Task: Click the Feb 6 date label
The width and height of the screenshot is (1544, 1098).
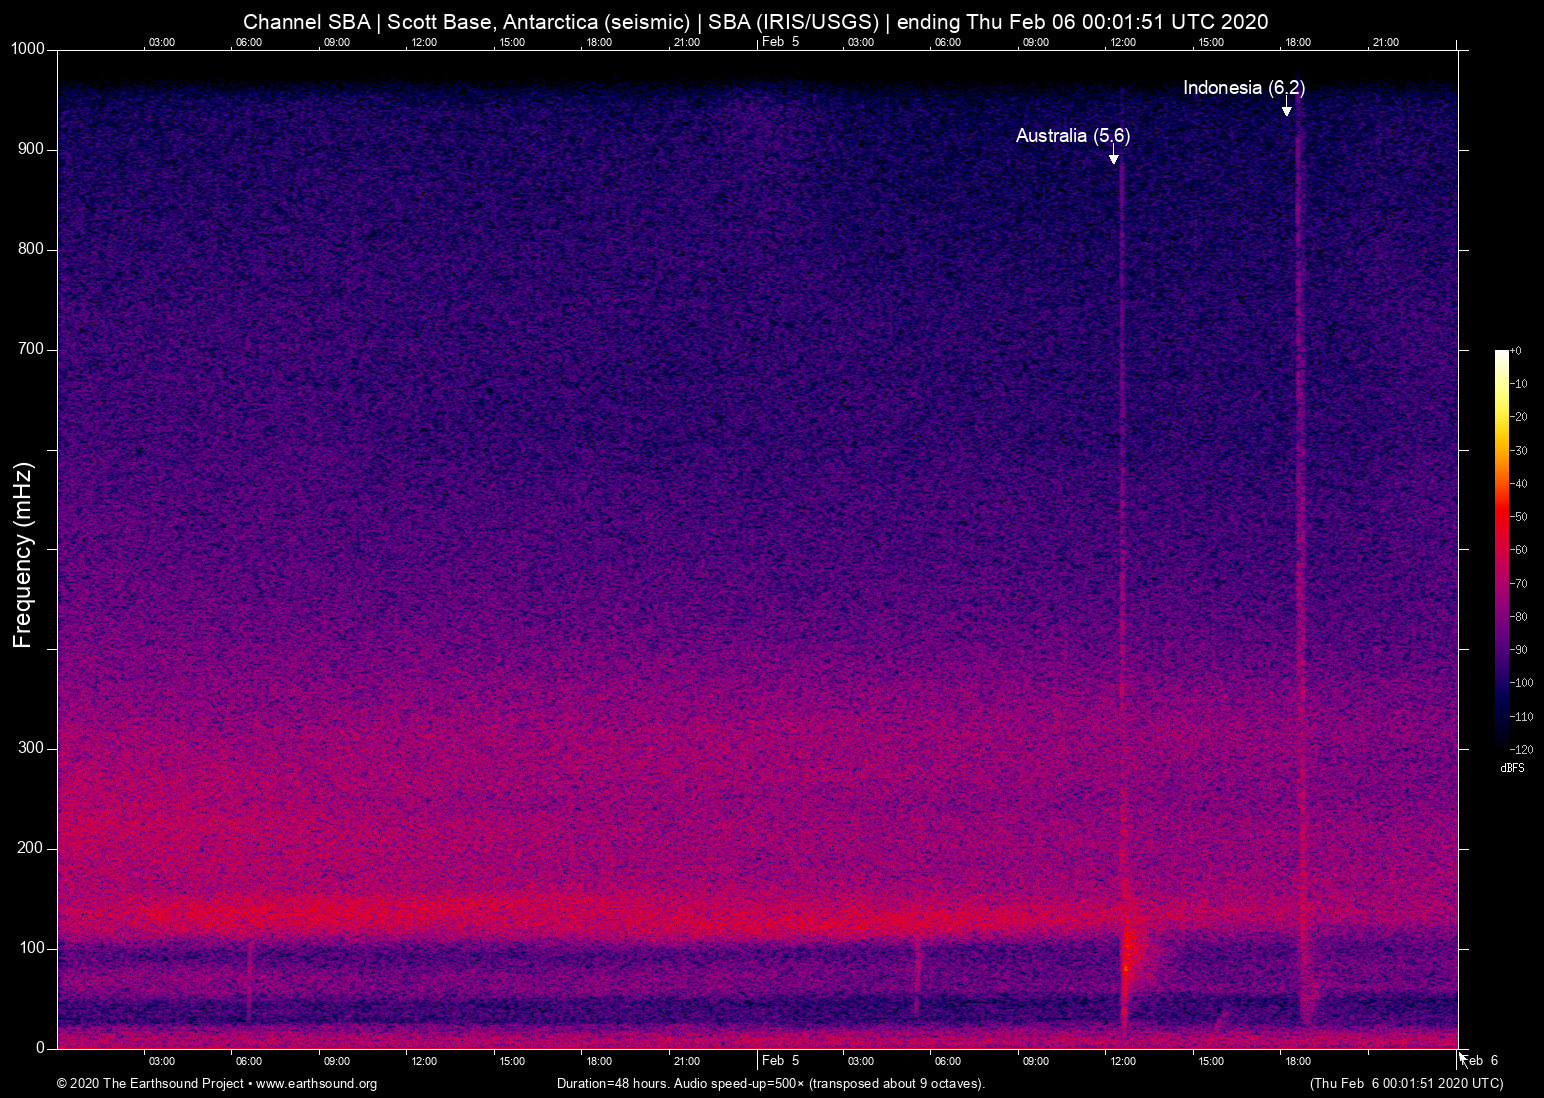Action: tap(1481, 1061)
